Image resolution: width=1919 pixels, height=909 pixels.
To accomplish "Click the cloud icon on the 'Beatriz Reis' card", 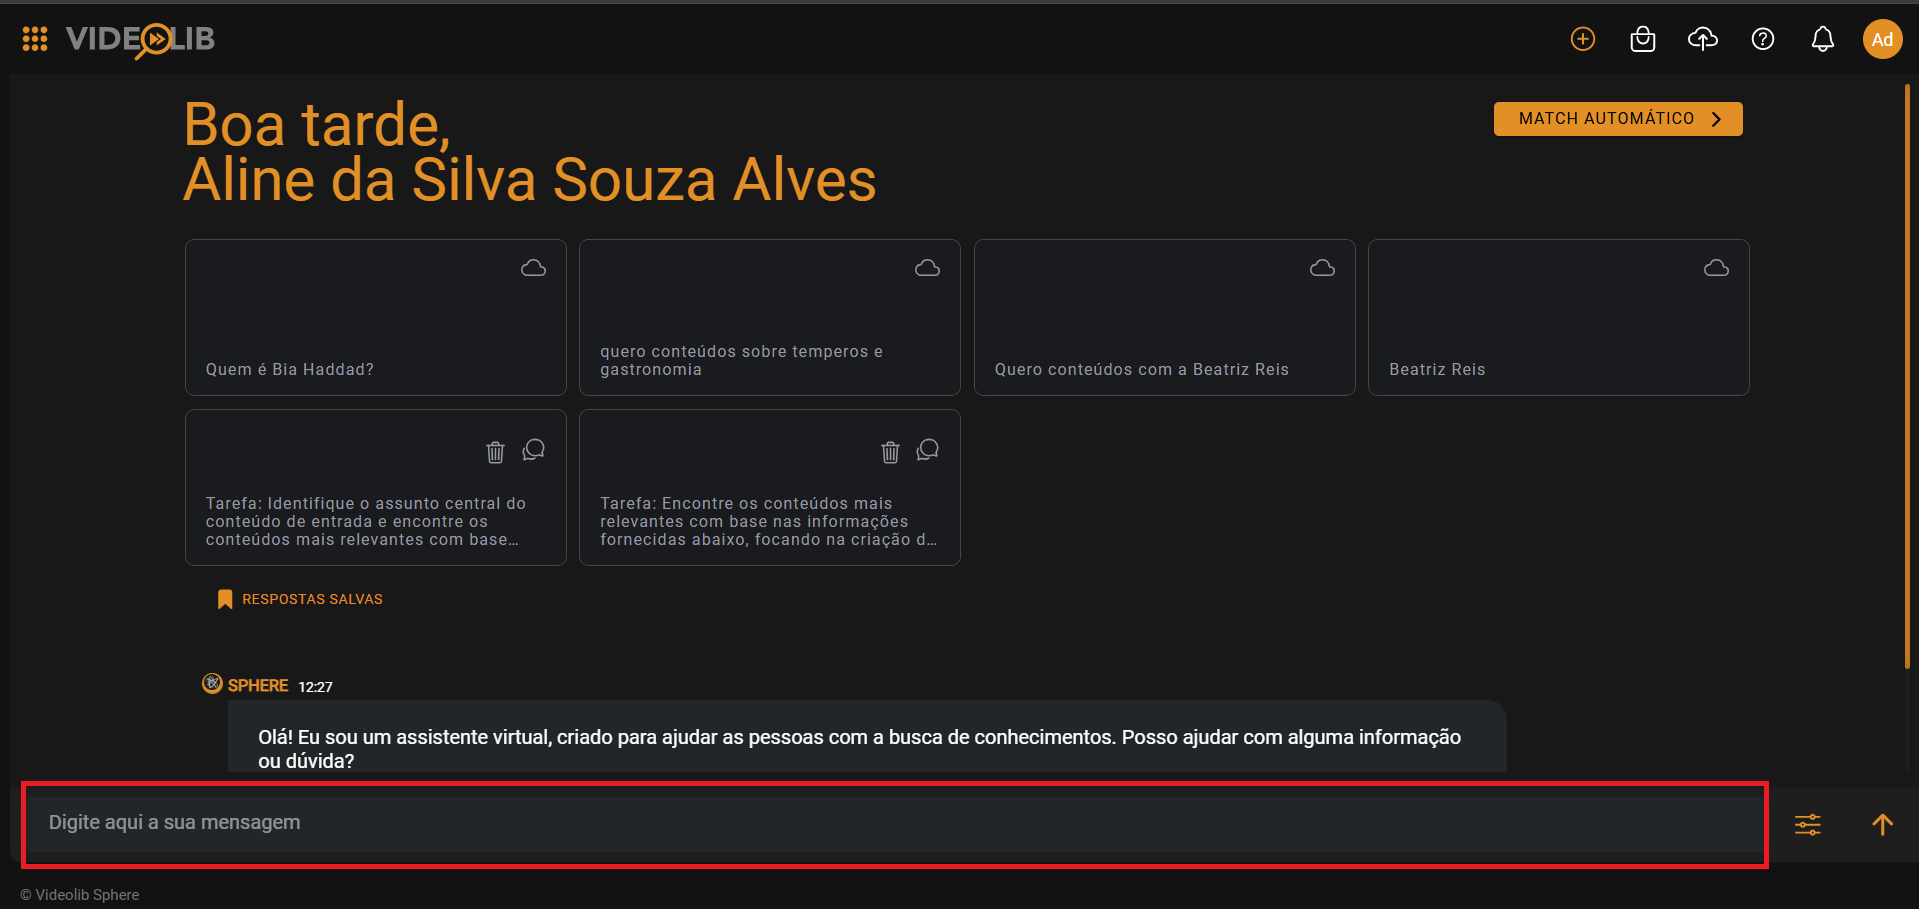I will coord(1716,267).
